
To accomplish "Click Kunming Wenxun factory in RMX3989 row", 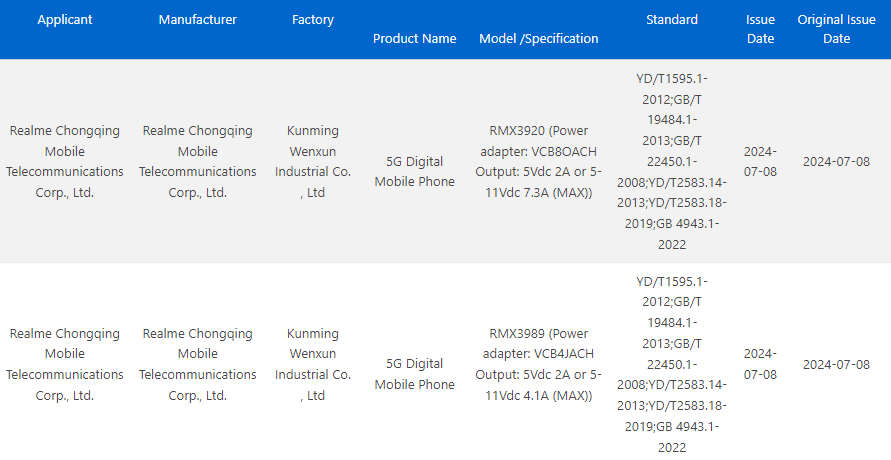I will coord(313,364).
